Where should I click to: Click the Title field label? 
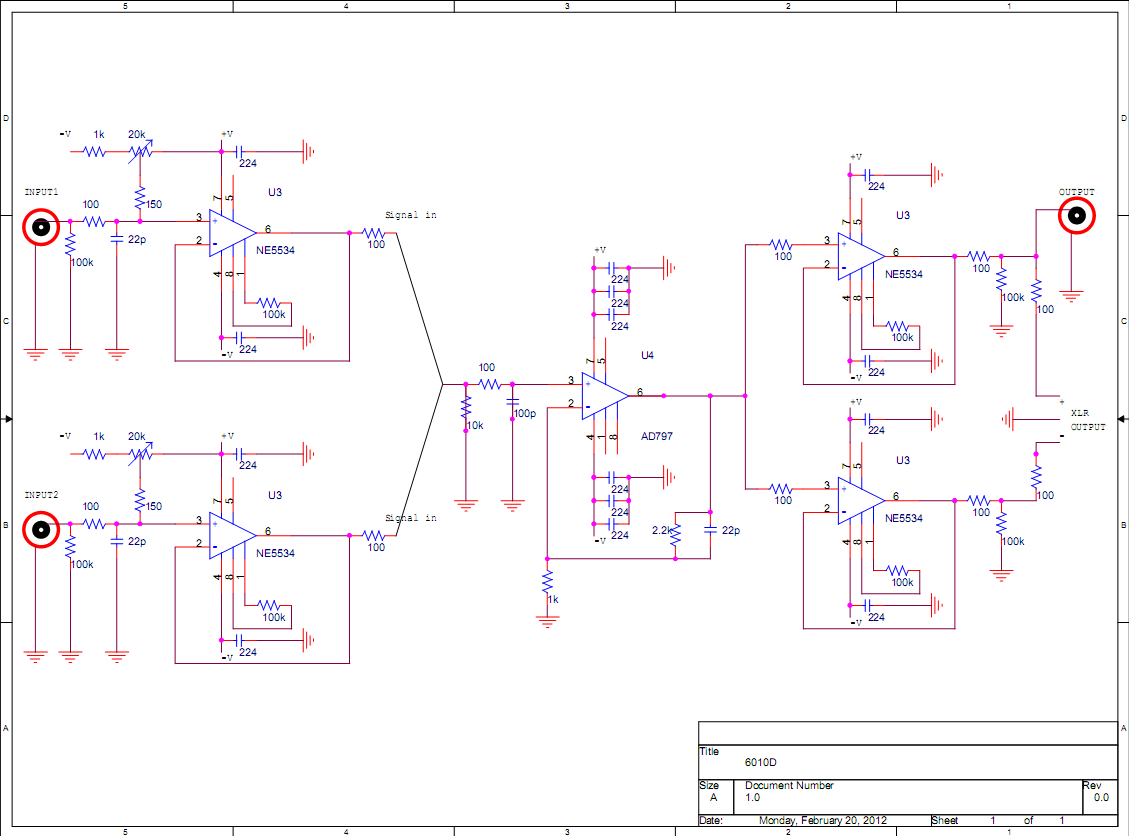[x=709, y=751]
